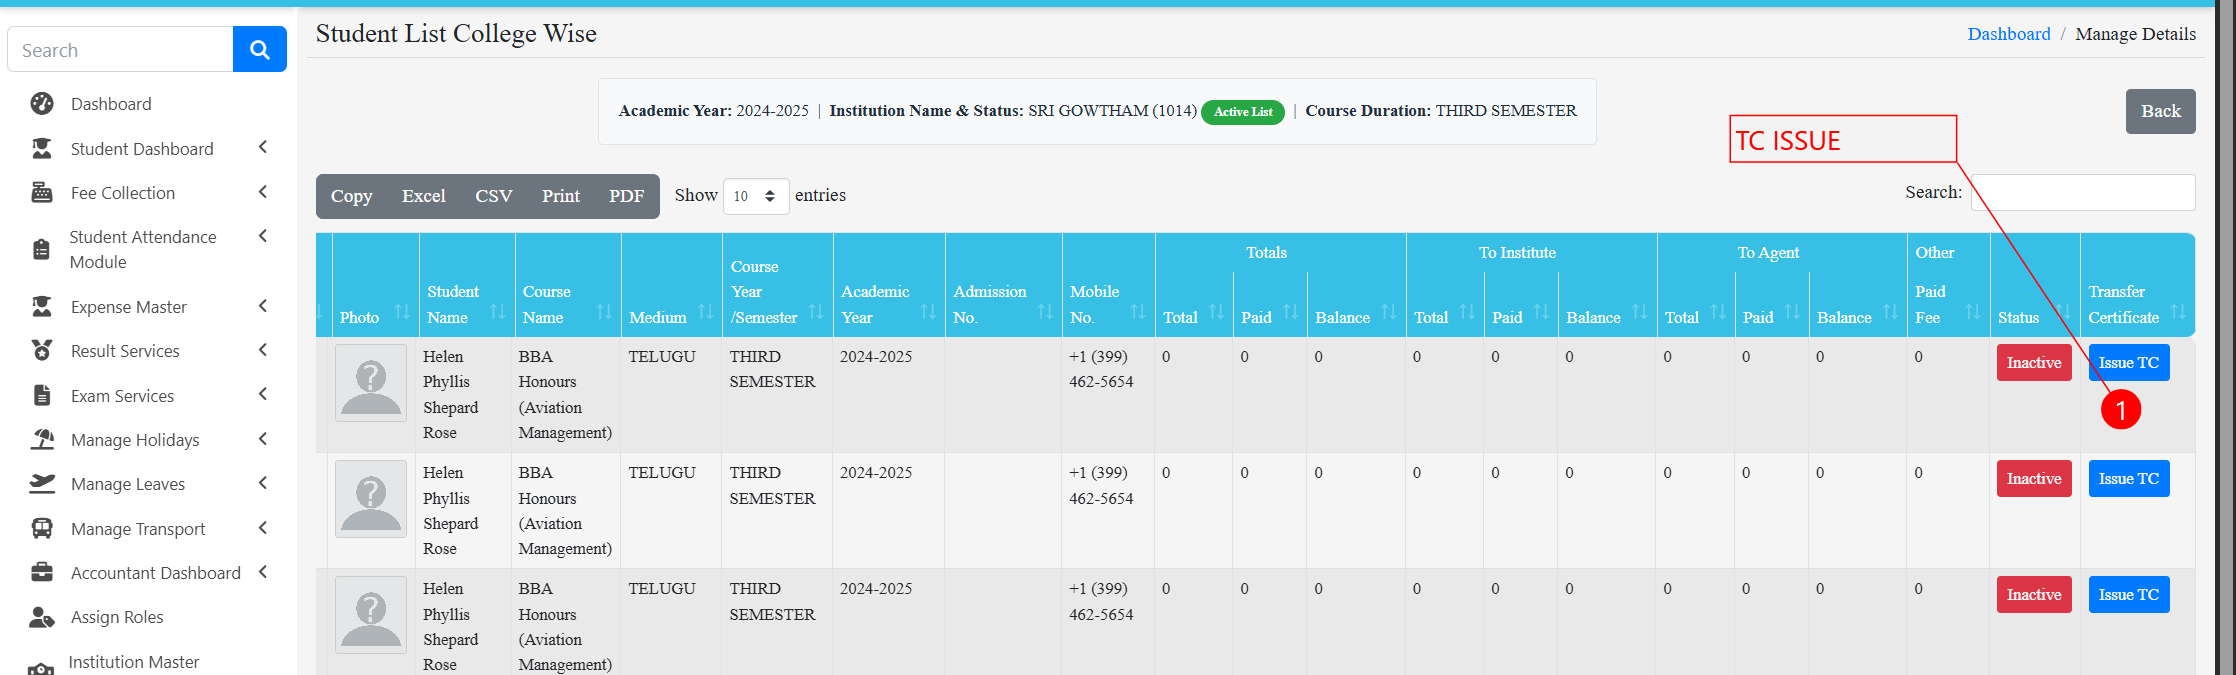Open the Show entries count dropdown
Image resolution: width=2236 pixels, height=675 pixels.
tap(755, 196)
